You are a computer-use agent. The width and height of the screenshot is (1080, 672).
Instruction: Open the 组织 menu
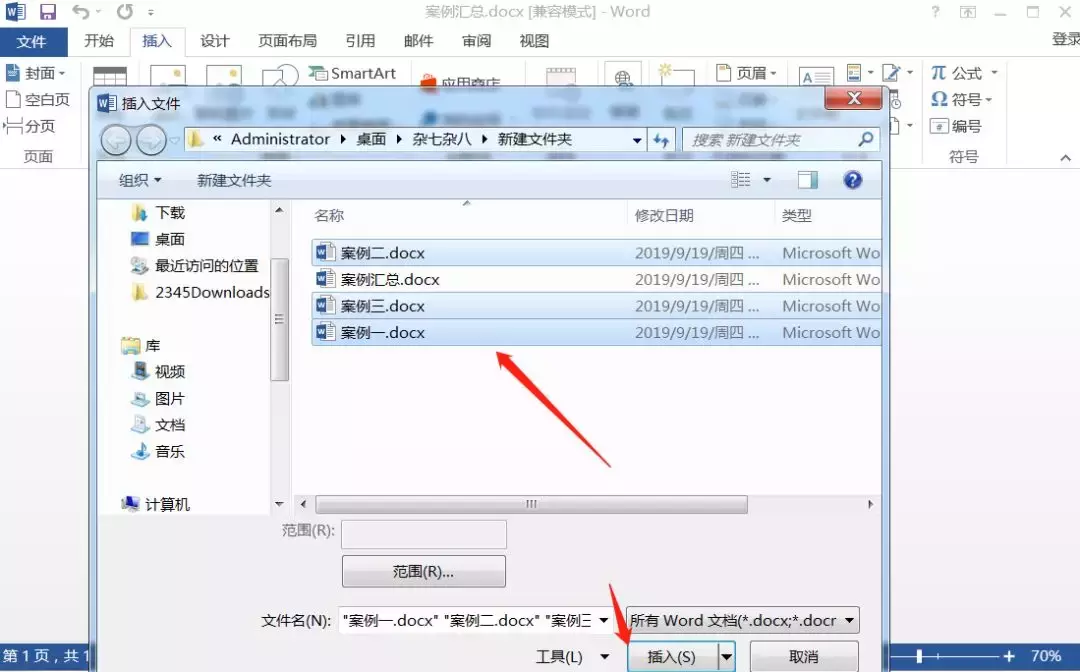(140, 180)
